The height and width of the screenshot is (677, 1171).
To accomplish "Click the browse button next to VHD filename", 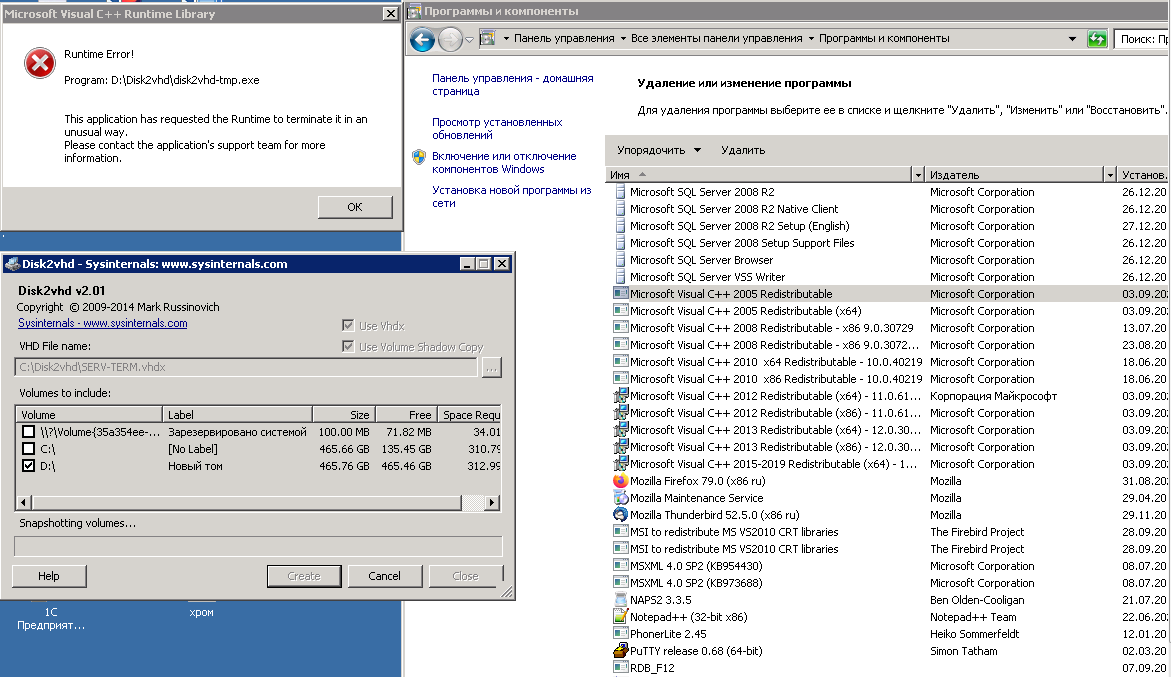I will [x=491, y=367].
